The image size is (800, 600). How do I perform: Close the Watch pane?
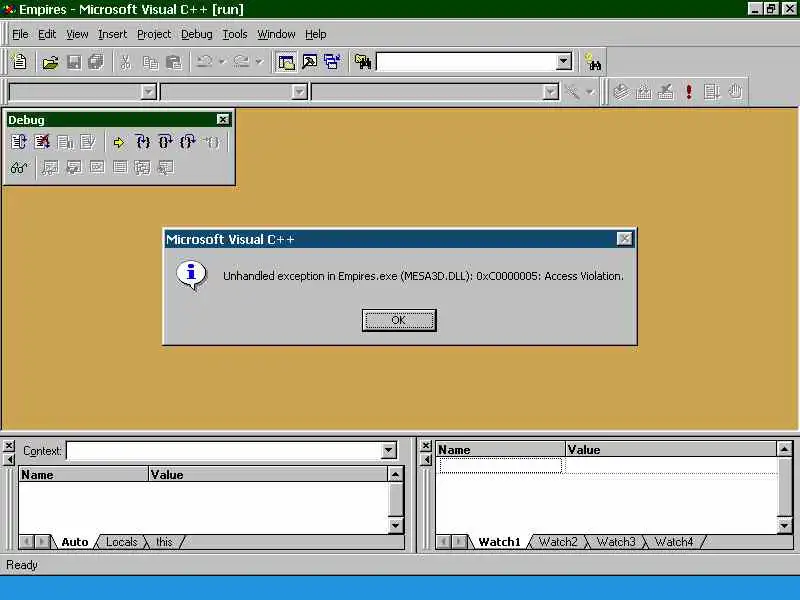426,446
